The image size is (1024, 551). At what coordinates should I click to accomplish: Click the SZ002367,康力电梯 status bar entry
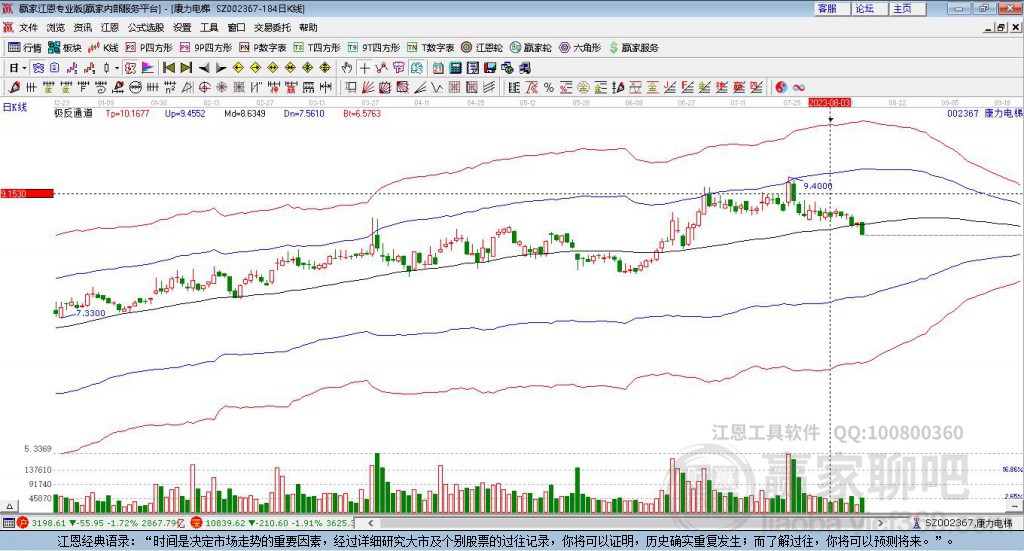963,523
